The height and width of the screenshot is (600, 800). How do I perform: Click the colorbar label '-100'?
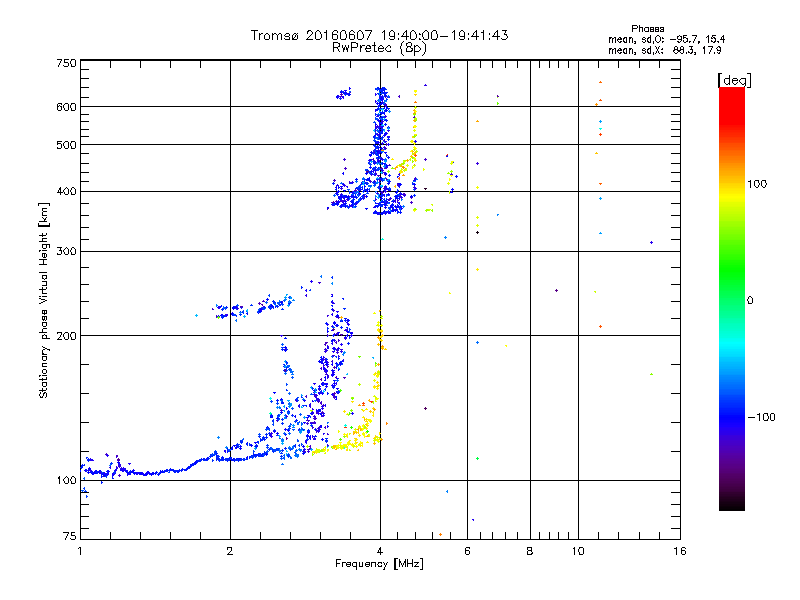[x=761, y=417]
